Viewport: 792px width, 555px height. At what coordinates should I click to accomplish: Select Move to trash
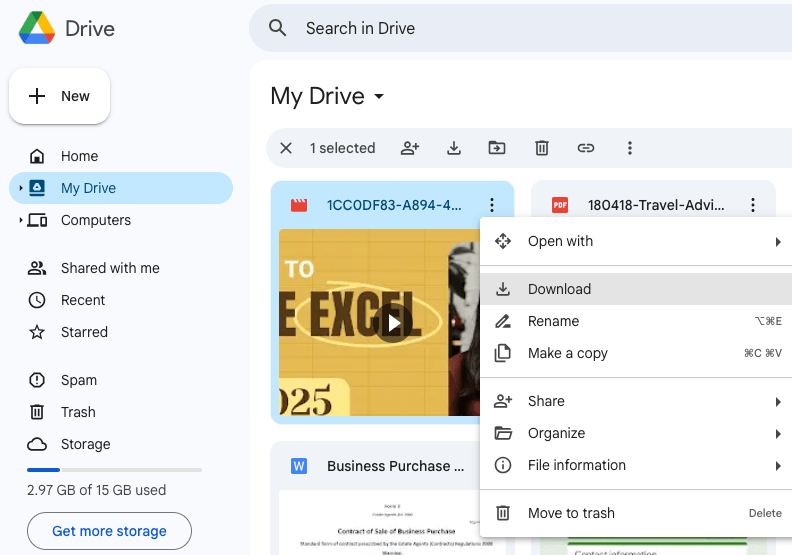[x=636, y=513]
